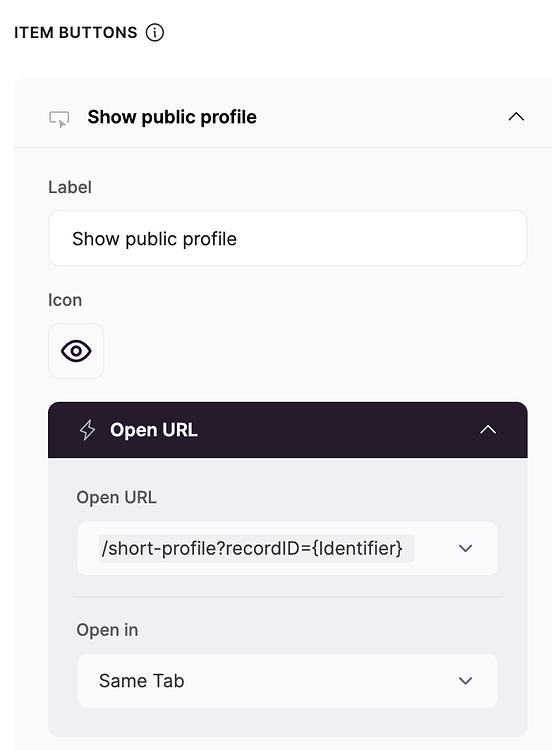Image resolution: width=552 pixels, height=750 pixels.
Task: Click empty space in the Open URL combo box
Action: tap(433, 548)
